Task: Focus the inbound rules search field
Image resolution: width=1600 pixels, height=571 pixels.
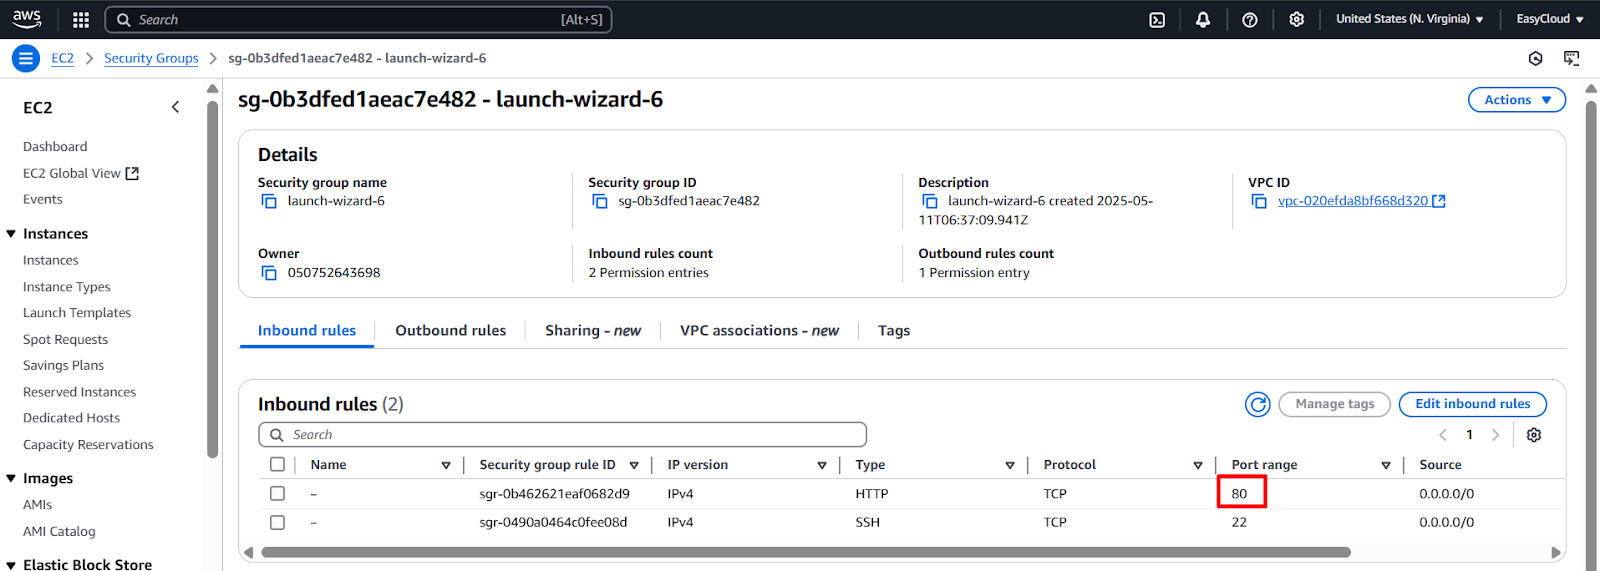Action: 562,435
